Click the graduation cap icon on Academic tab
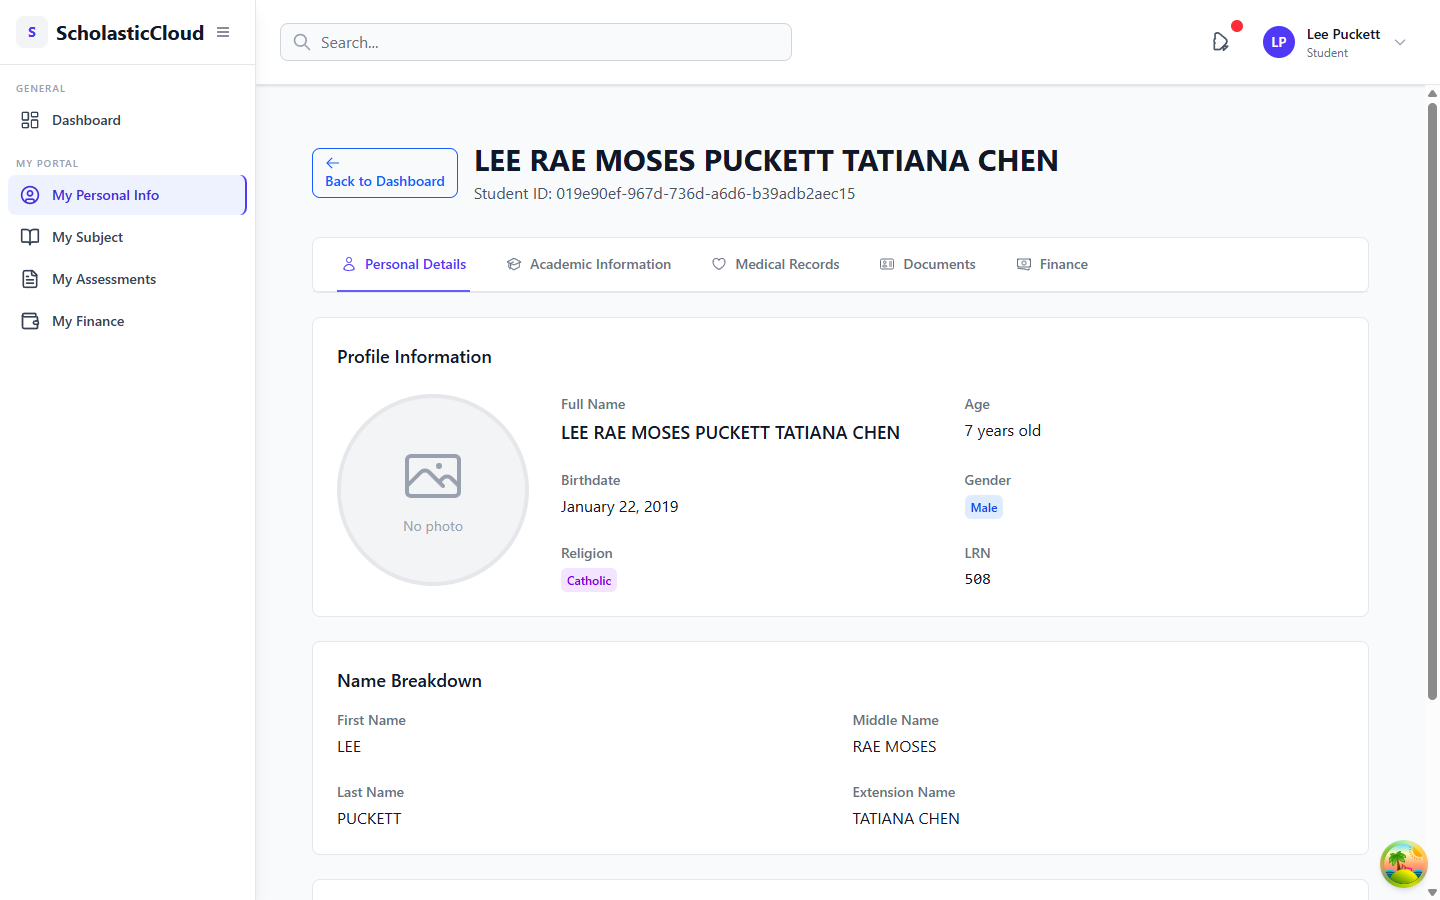The width and height of the screenshot is (1440, 900). point(514,264)
